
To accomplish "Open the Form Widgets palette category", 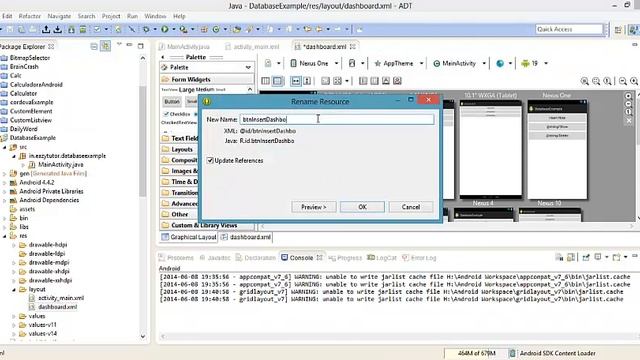I will click(x=207, y=79).
